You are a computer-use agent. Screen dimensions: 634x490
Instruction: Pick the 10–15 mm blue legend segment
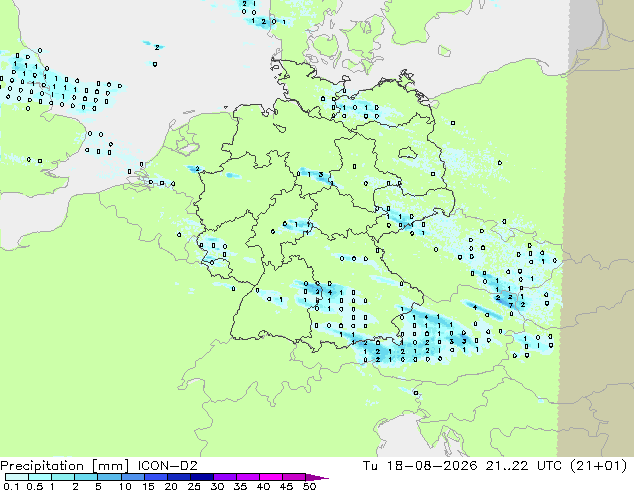(x=132, y=477)
